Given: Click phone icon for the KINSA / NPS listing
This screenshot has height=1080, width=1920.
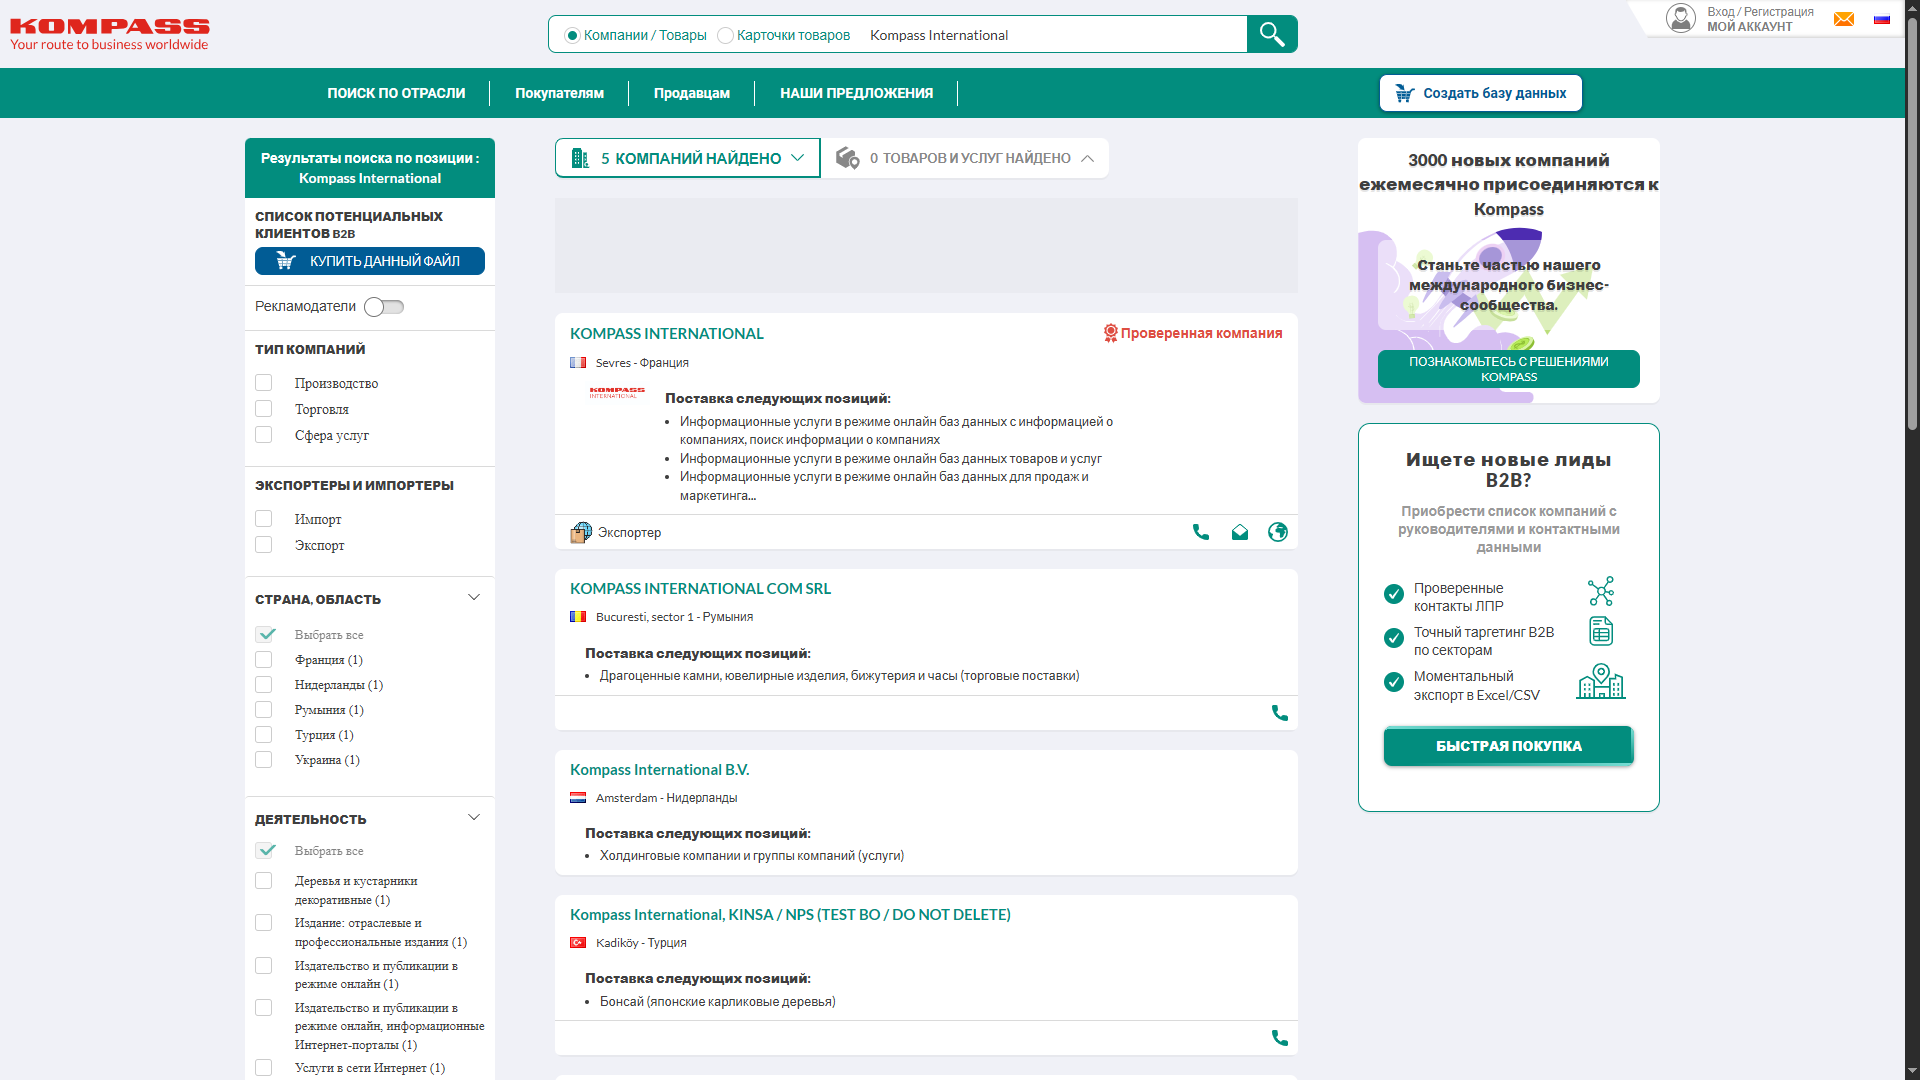Looking at the screenshot, I should 1280,1038.
